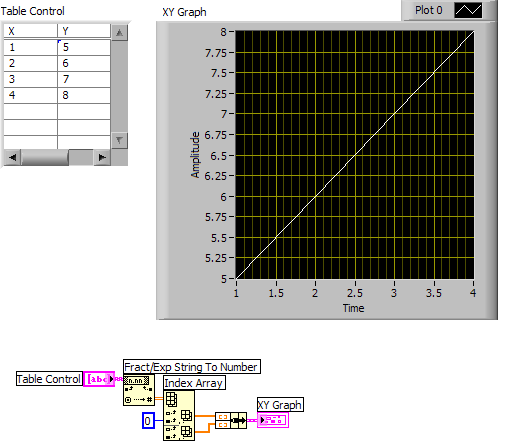Screen dimensions: 509x447
Task: Click the table scroll down arrow
Action: [119, 140]
